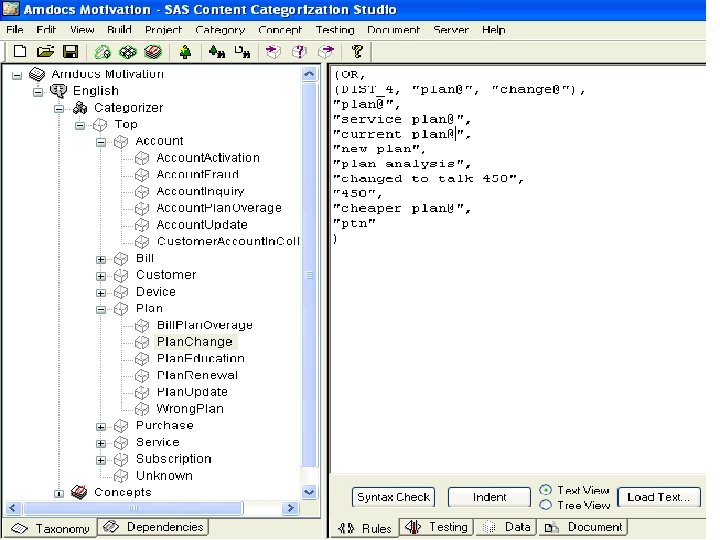
Task: Open the Server menu
Action: 451,30
